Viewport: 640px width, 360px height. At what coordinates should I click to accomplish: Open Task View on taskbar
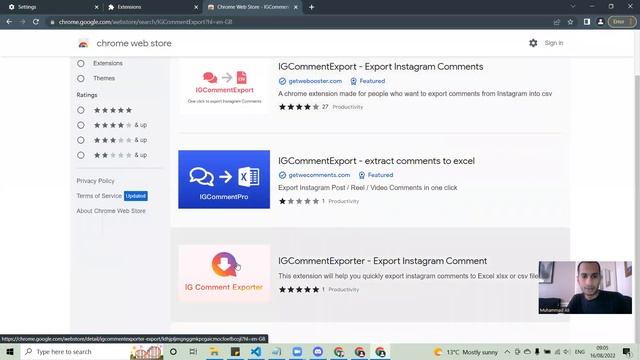193,352
